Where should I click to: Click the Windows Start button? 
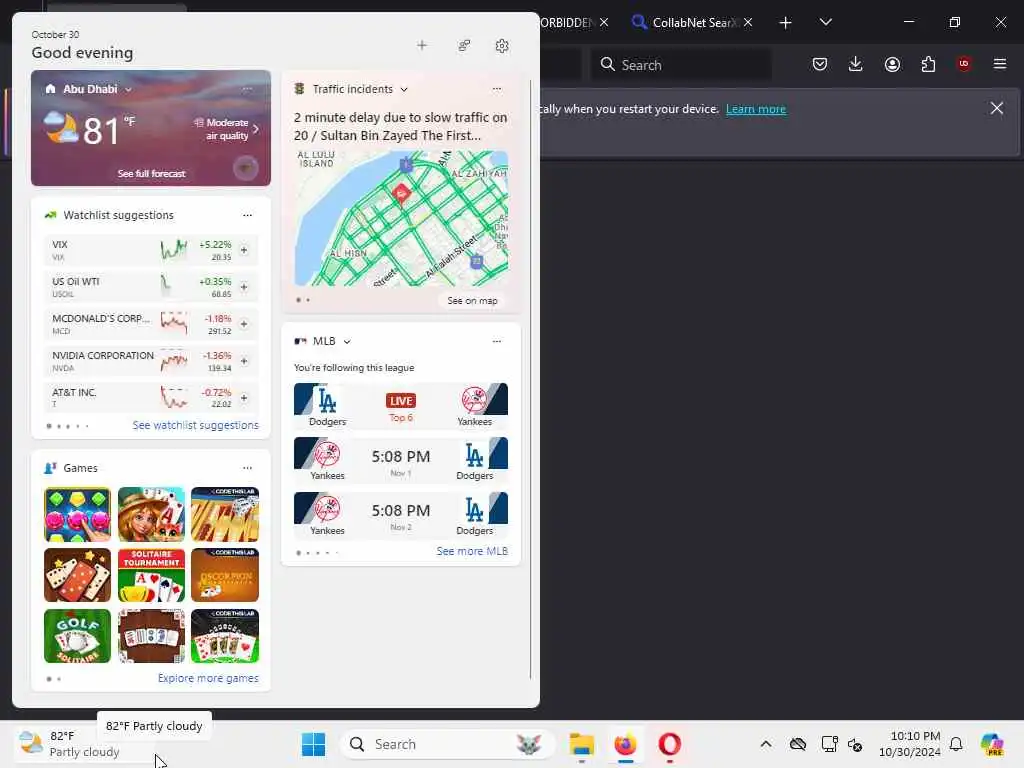313,744
